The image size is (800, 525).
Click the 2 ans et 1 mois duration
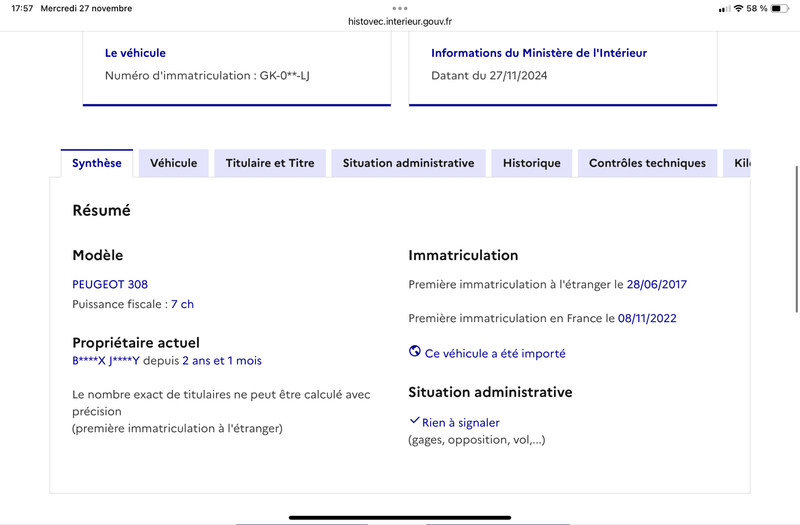point(222,361)
